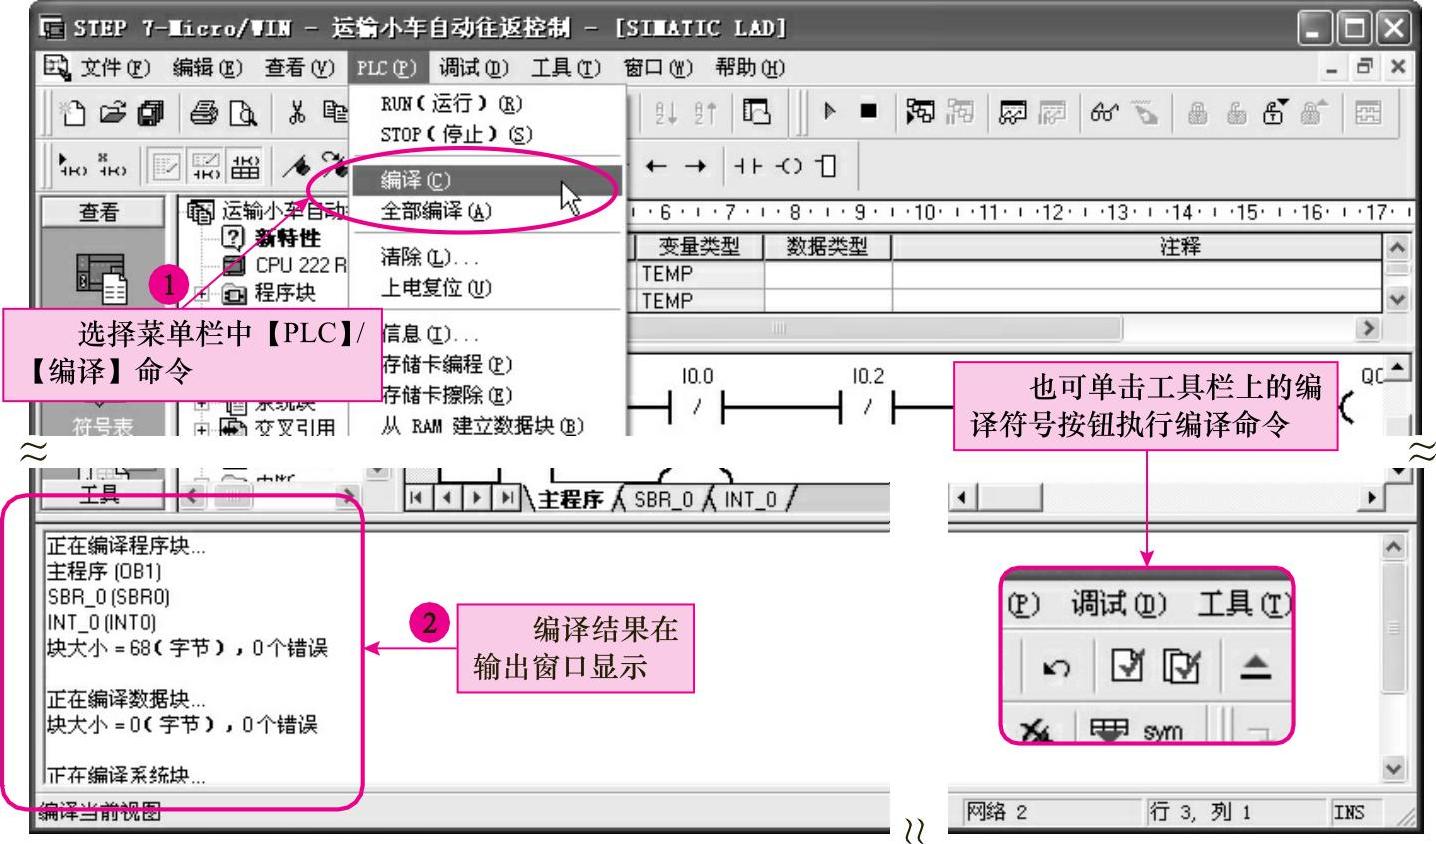Open the 调试(D) menu
Image resolution: width=1436 pixels, height=844 pixels.
point(473,68)
